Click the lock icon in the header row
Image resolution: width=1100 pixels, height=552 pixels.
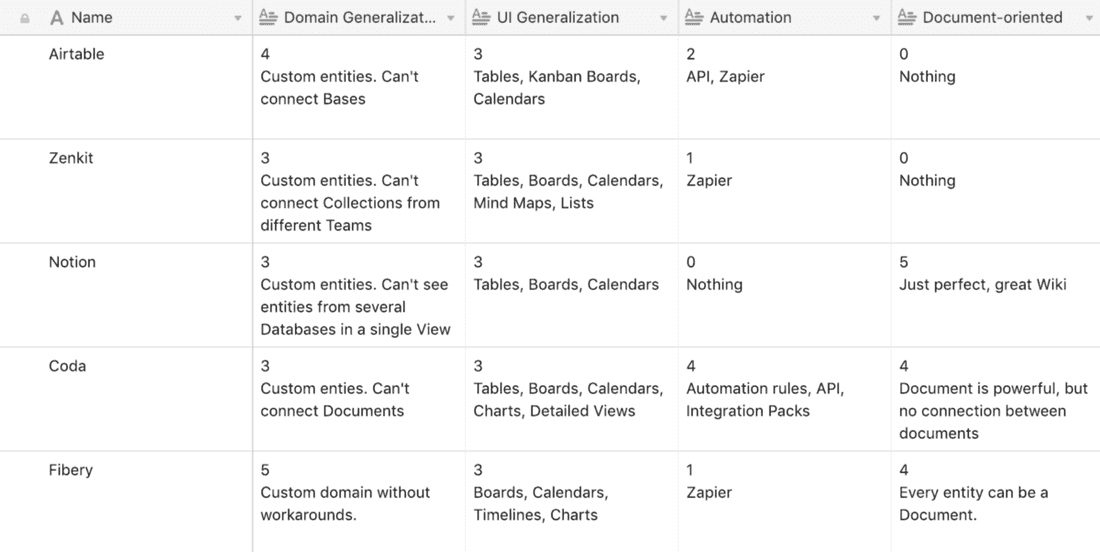coord(25,18)
